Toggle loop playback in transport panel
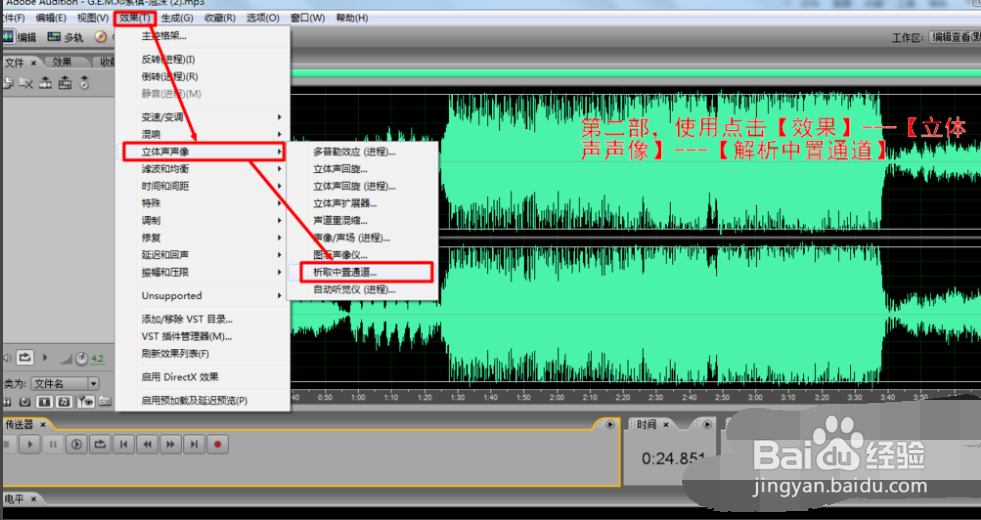Screen dimensions: 981x520 pyautogui.click(x=100, y=444)
